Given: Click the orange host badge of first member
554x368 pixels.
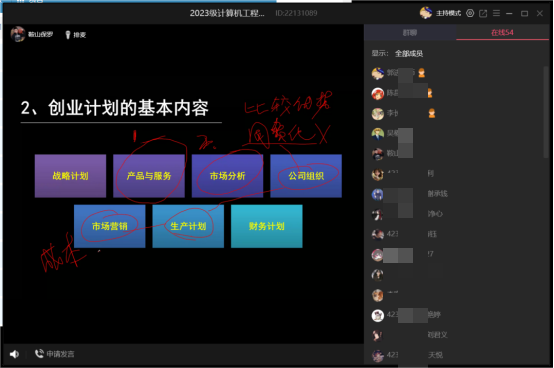Looking at the screenshot, I should [x=421, y=73].
